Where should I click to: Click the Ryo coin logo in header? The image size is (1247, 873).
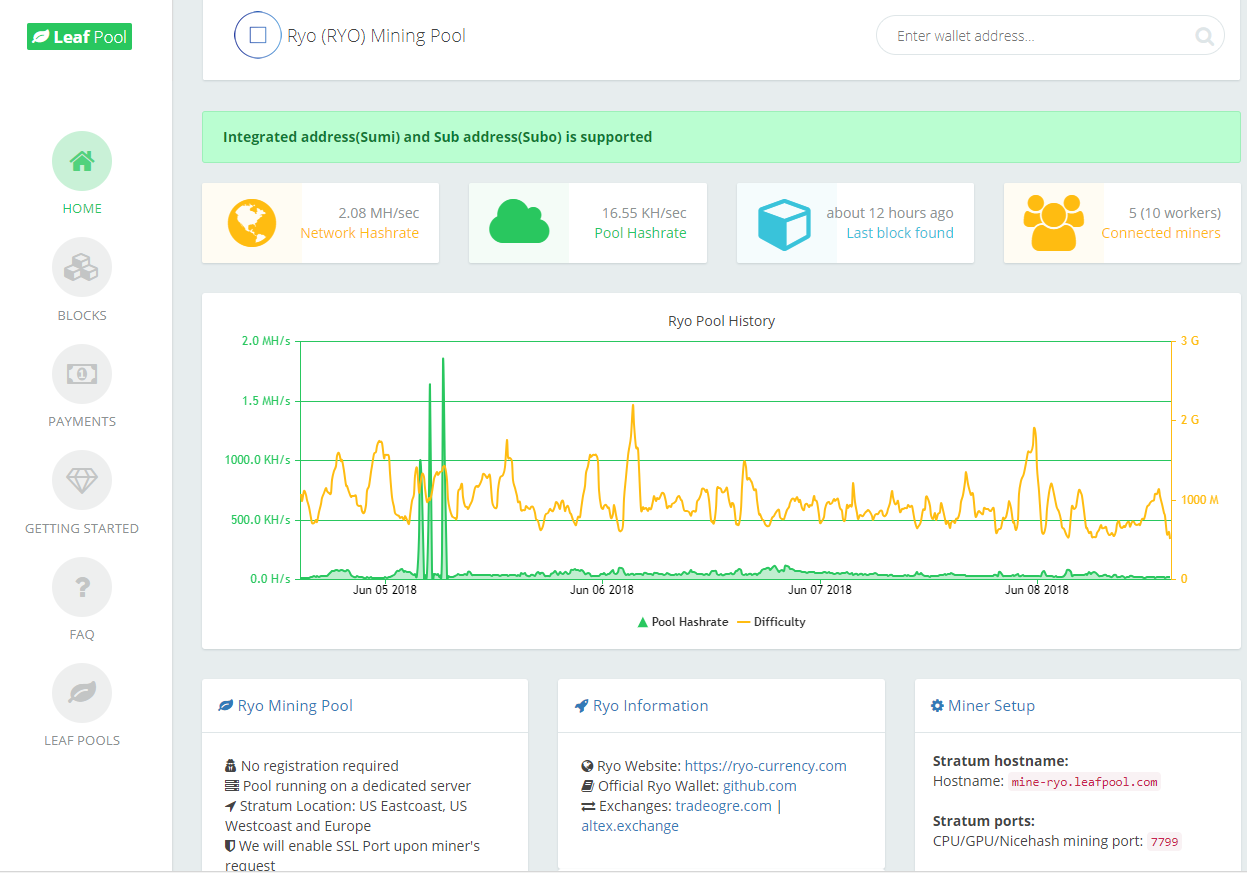tap(258, 35)
